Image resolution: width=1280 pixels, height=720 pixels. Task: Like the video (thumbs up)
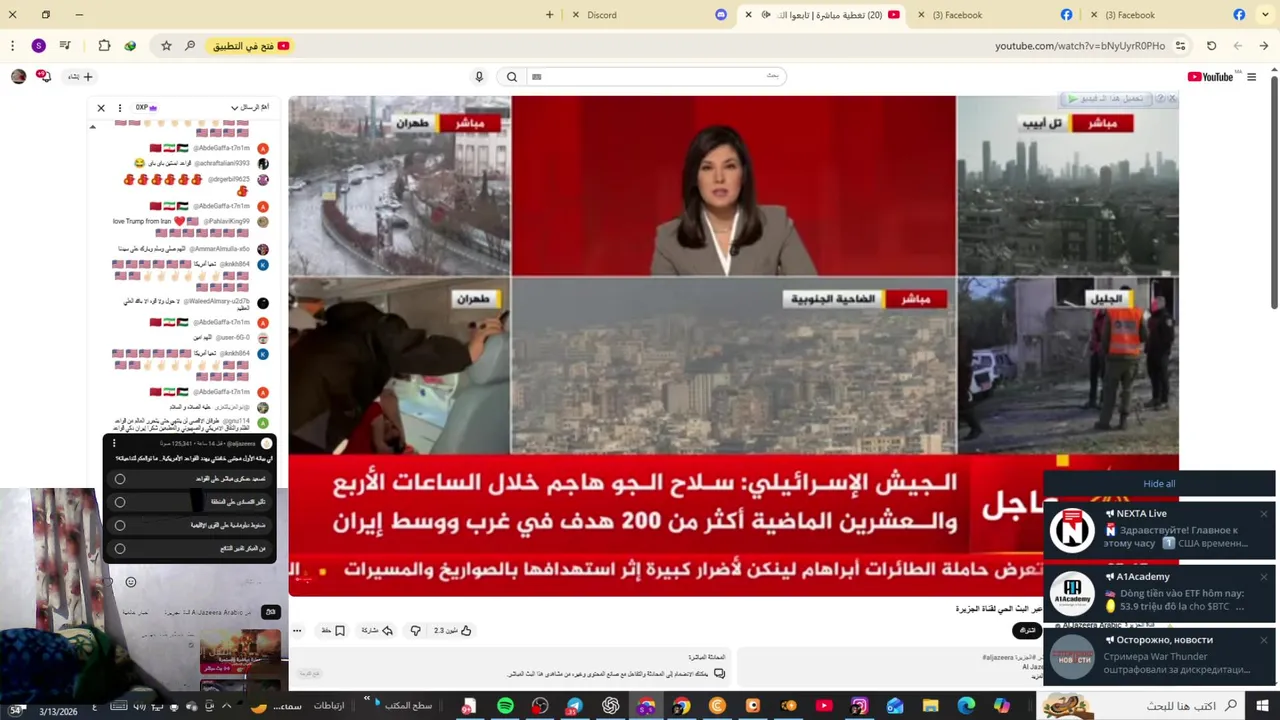coord(453,631)
